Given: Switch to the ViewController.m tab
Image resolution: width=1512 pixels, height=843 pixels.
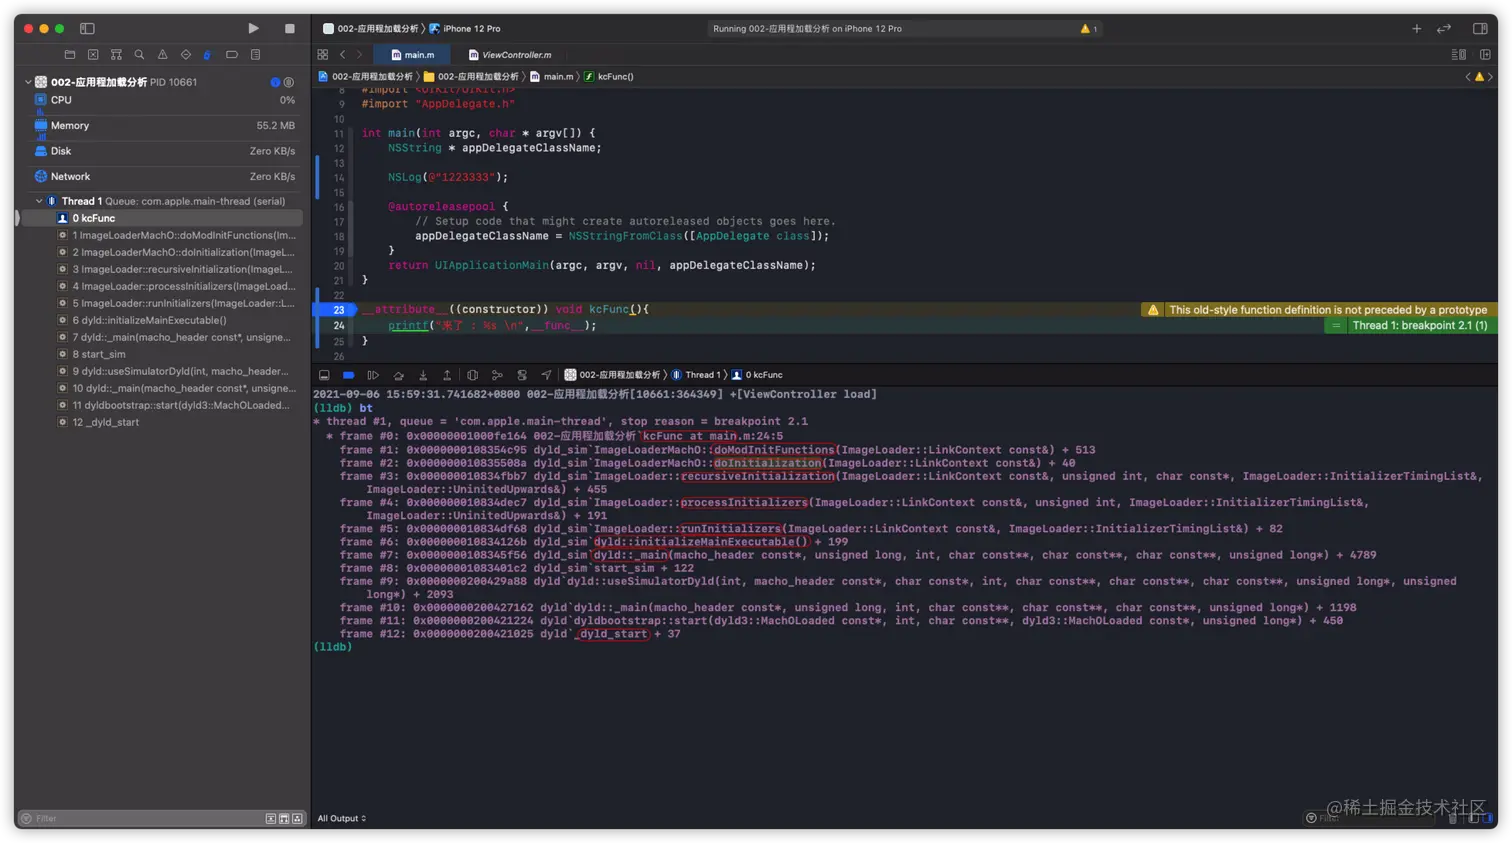Looking at the screenshot, I should [510, 55].
